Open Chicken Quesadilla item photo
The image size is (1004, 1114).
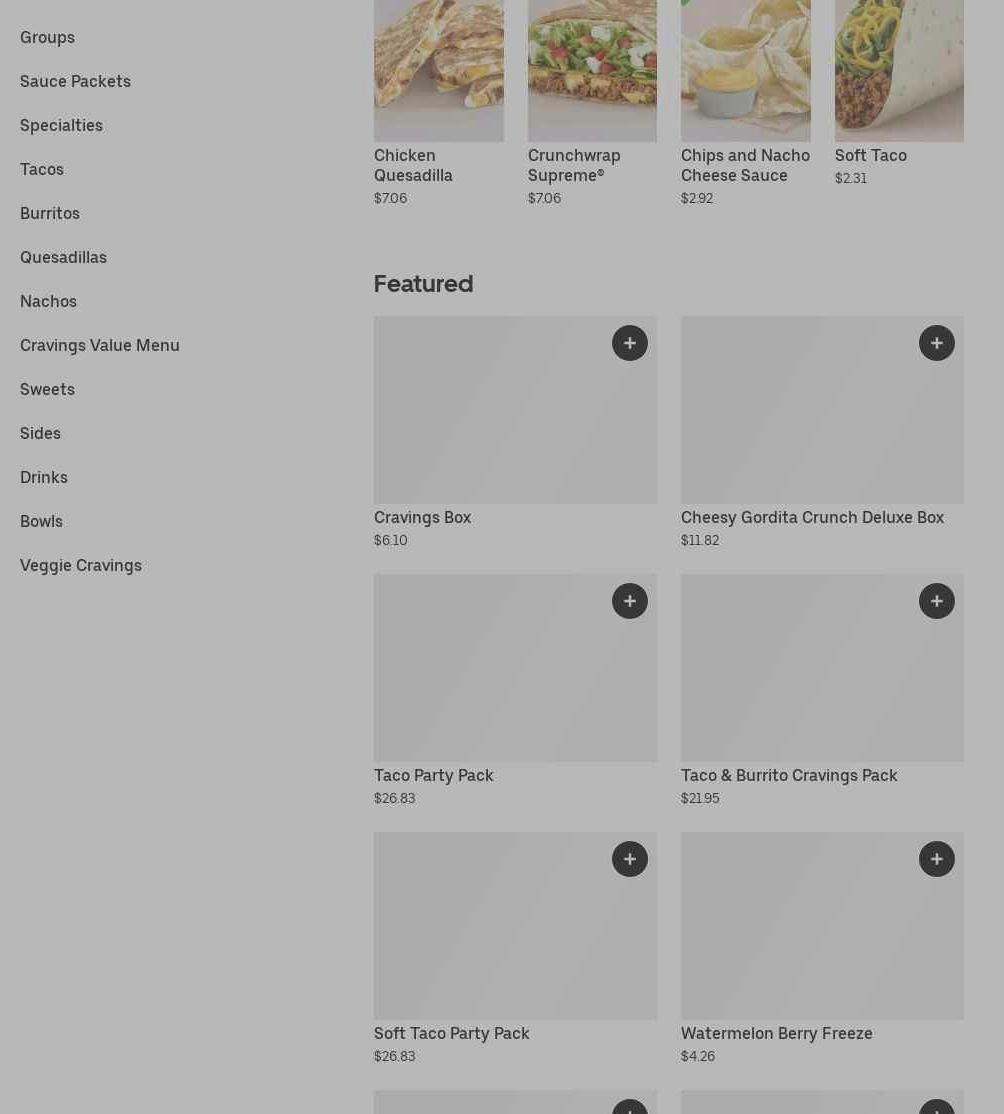(439, 71)
